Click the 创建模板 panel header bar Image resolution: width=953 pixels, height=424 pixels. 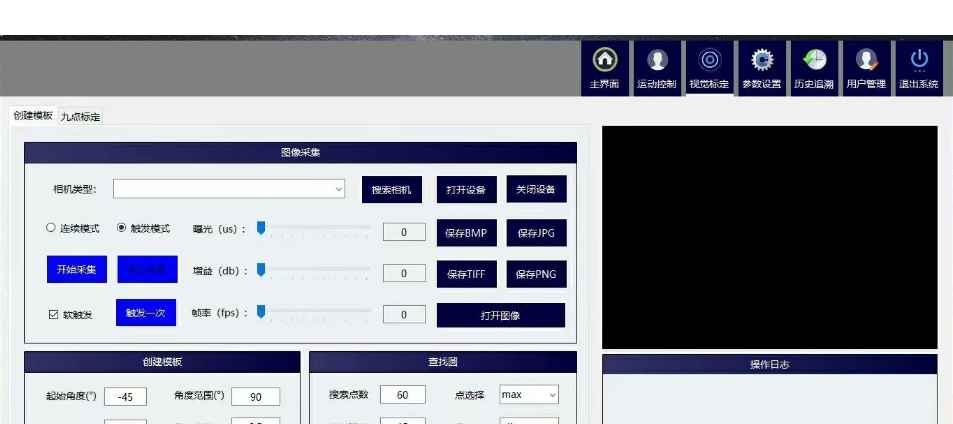[x=162, y=362]
